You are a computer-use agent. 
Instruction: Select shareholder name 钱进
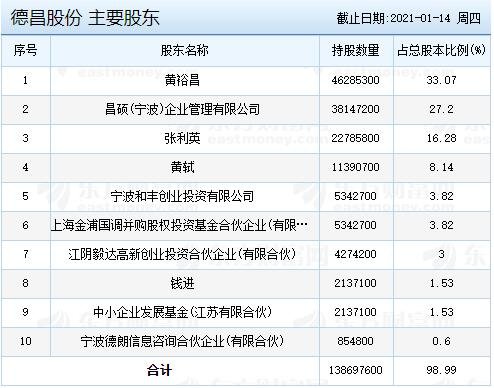[x=182, y=283]
